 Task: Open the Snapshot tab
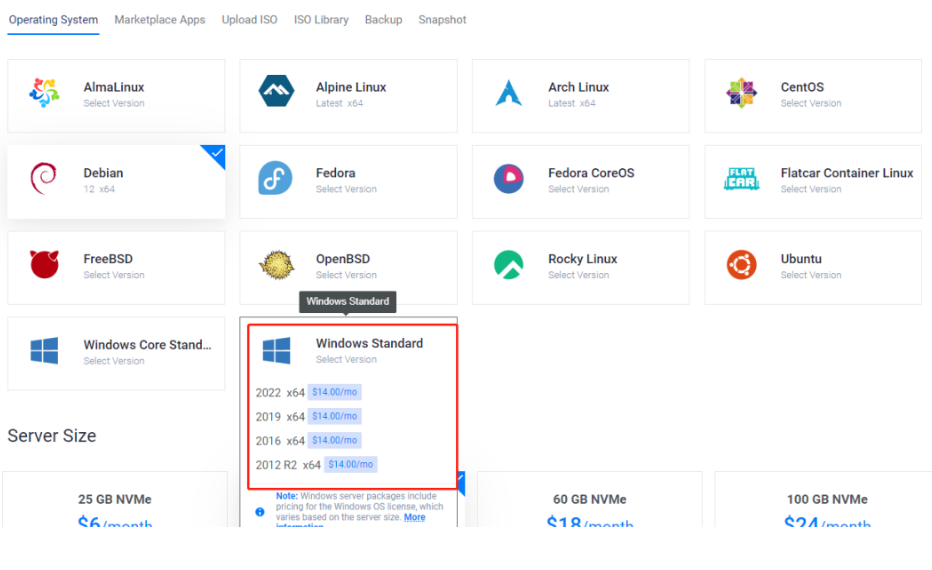click(442, 20)
